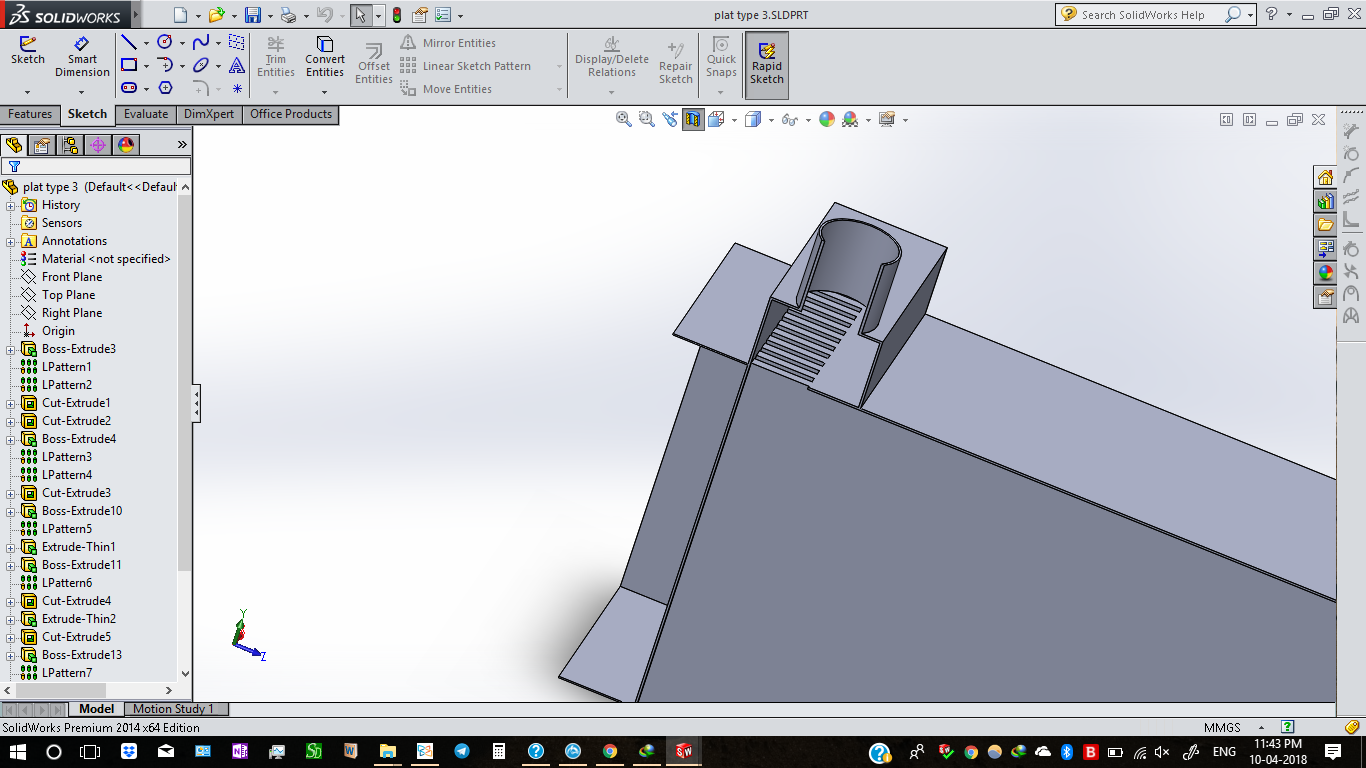Click the Rebuild traffic light icon
1366x768 pixels.
click(396, 15)
